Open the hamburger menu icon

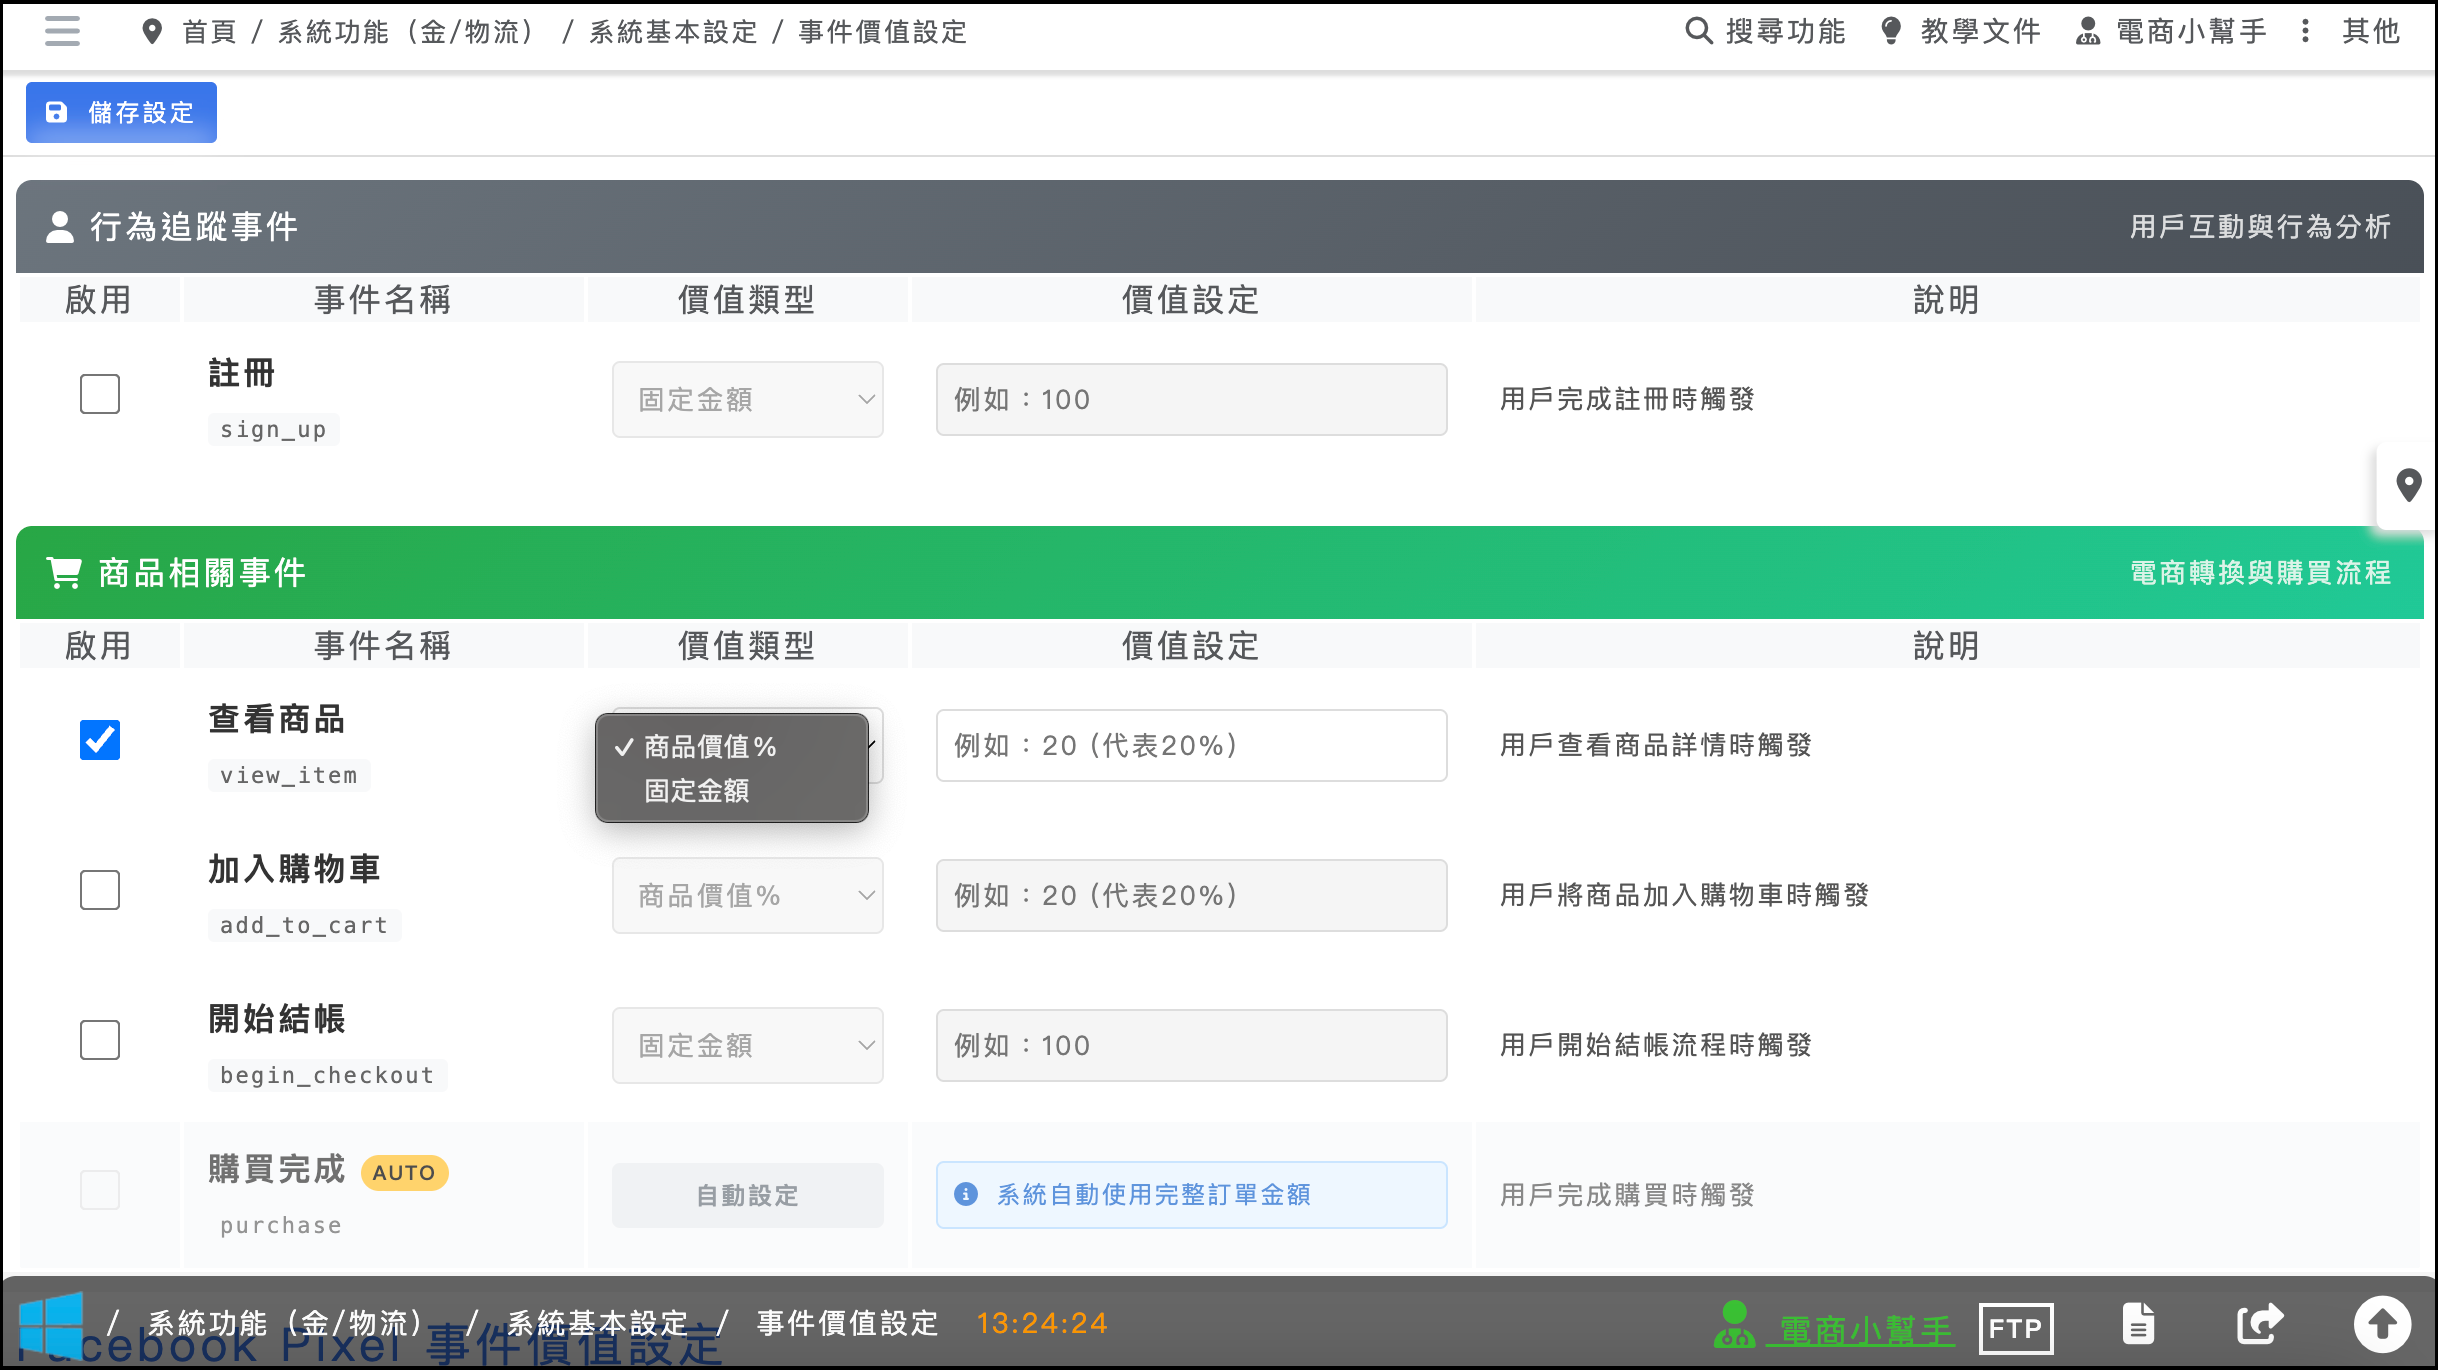click(x=62, y=31)
